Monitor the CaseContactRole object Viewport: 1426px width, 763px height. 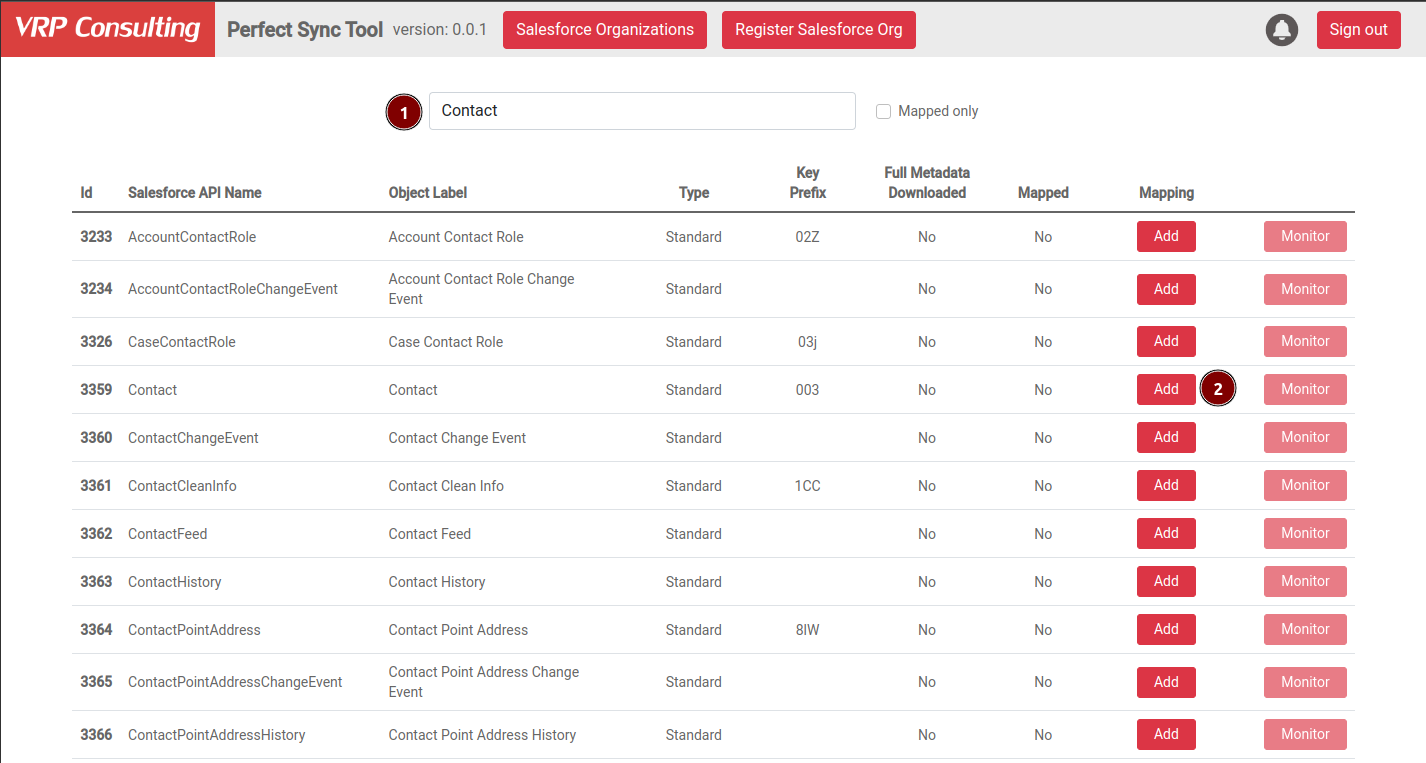(x=1305, y=341)
